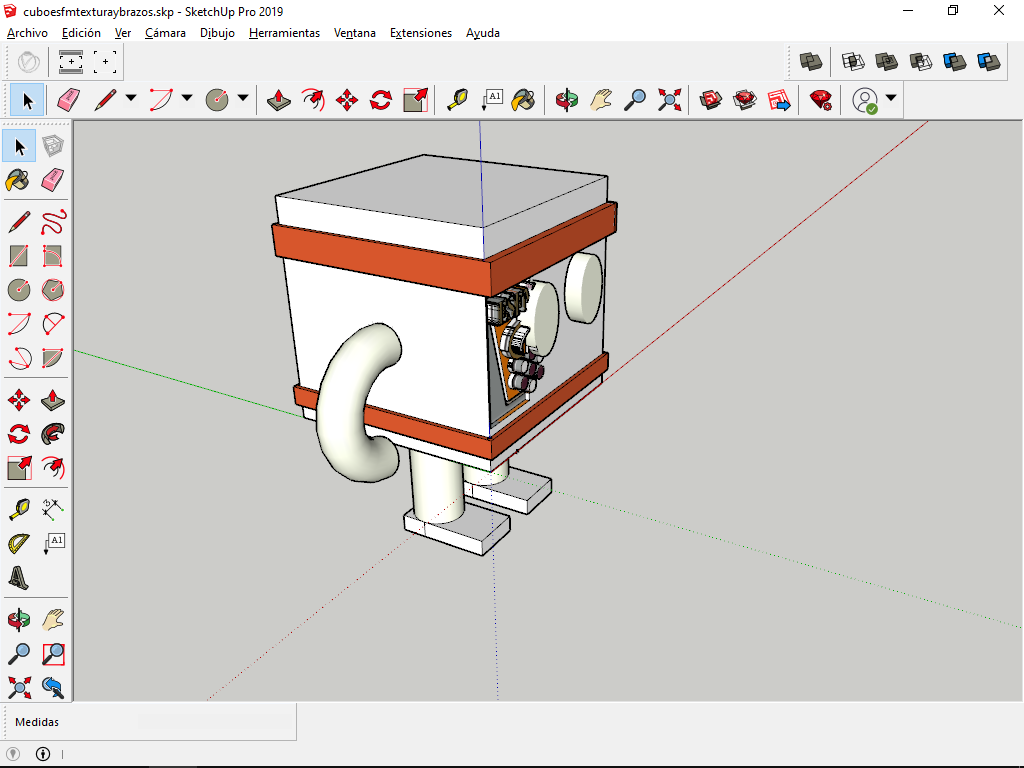Image resolution: width=1024 pixels, height=768 pixels.
Task: Open the Cámara menu
Action: (x=165, y=33)
